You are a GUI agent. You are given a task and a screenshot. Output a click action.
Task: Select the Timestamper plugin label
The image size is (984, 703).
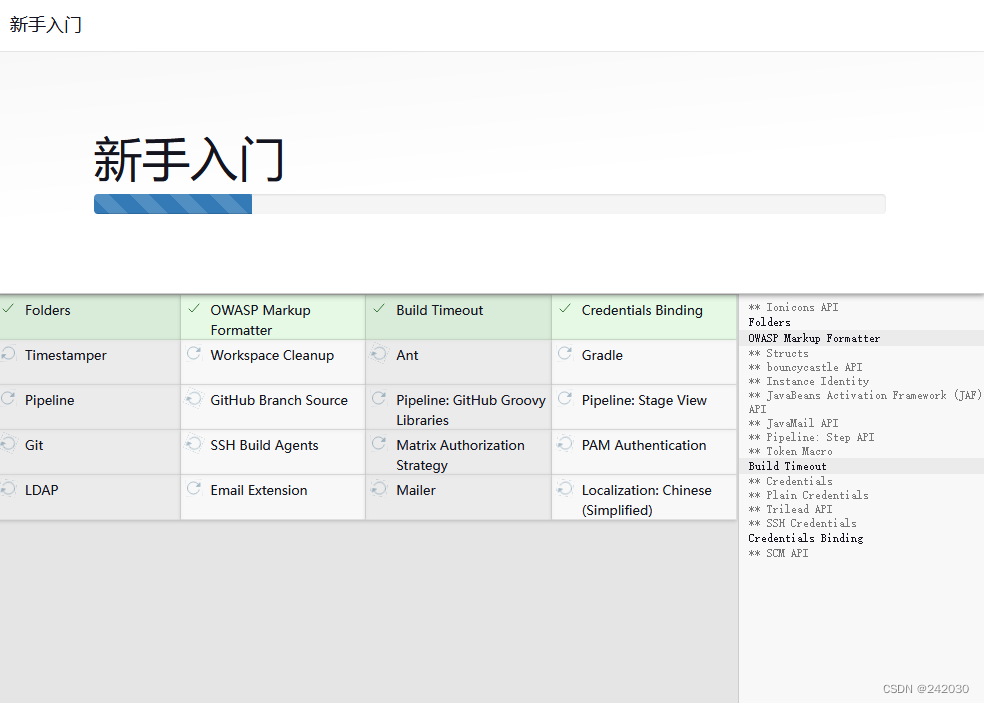pos(66,355)
